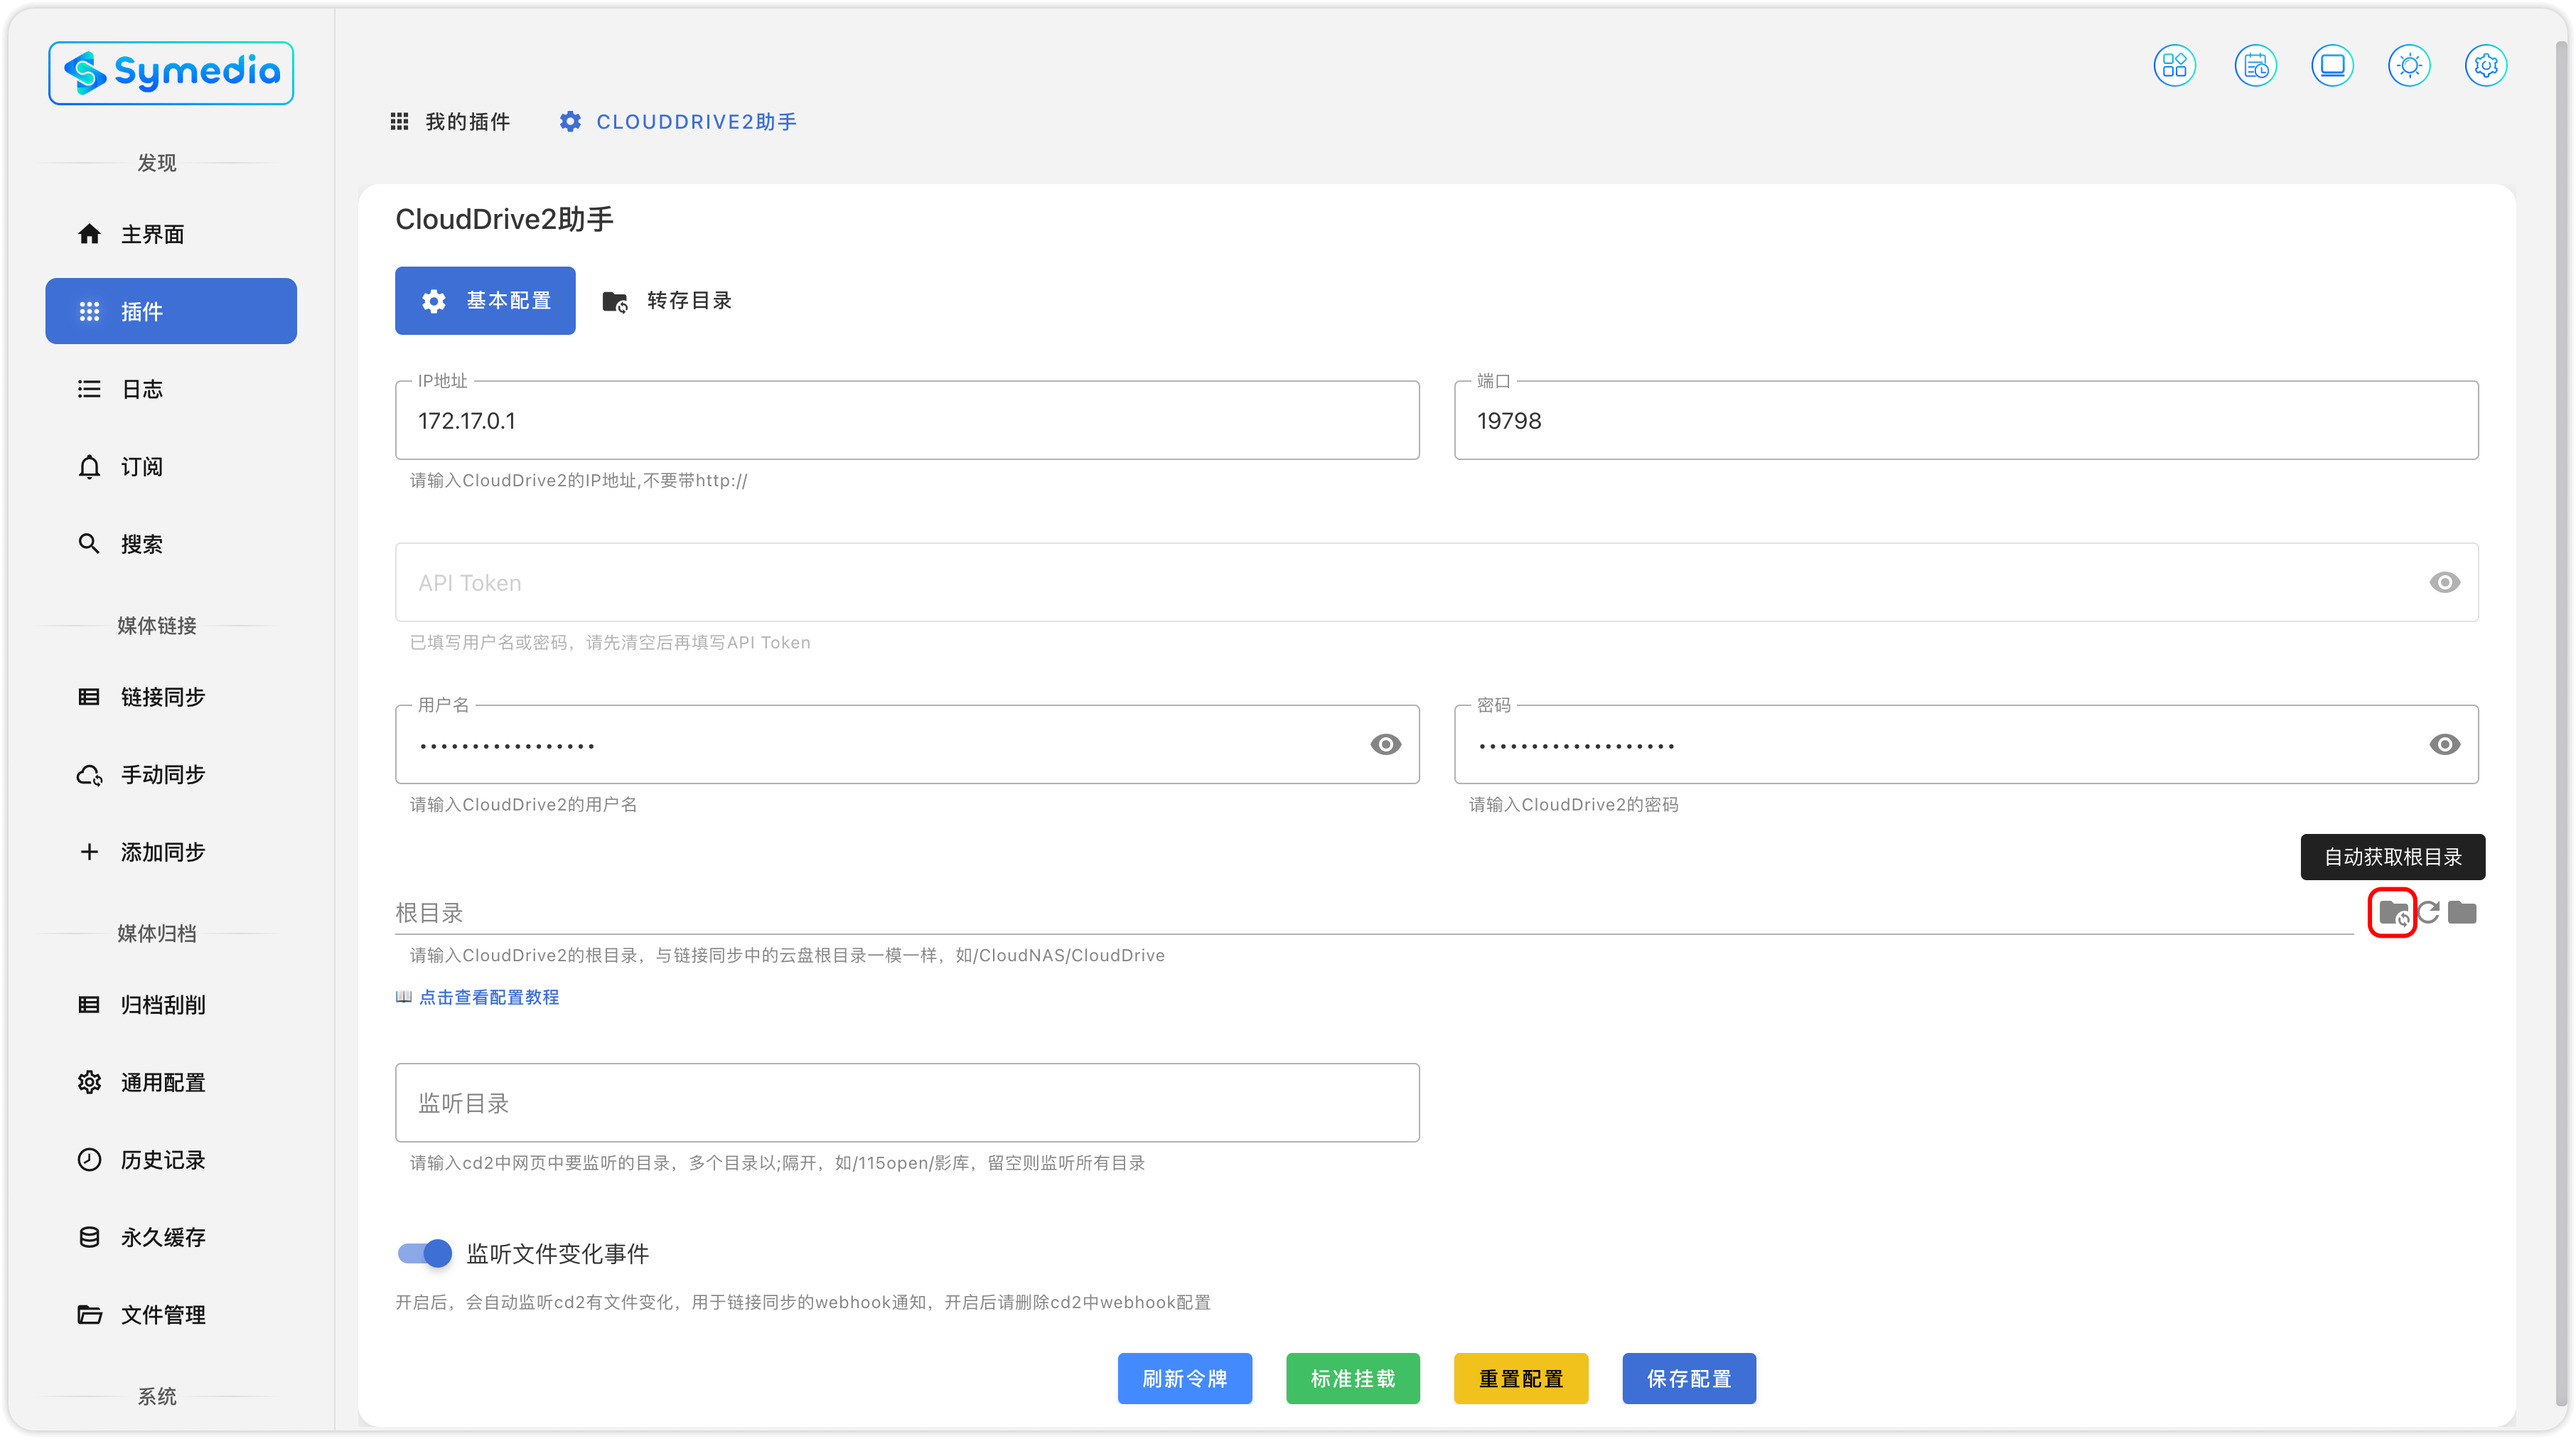Click the refresh icon beside root directory
The height and width of the screenshot is (1439, 2576).
[x=2428, y=912]
